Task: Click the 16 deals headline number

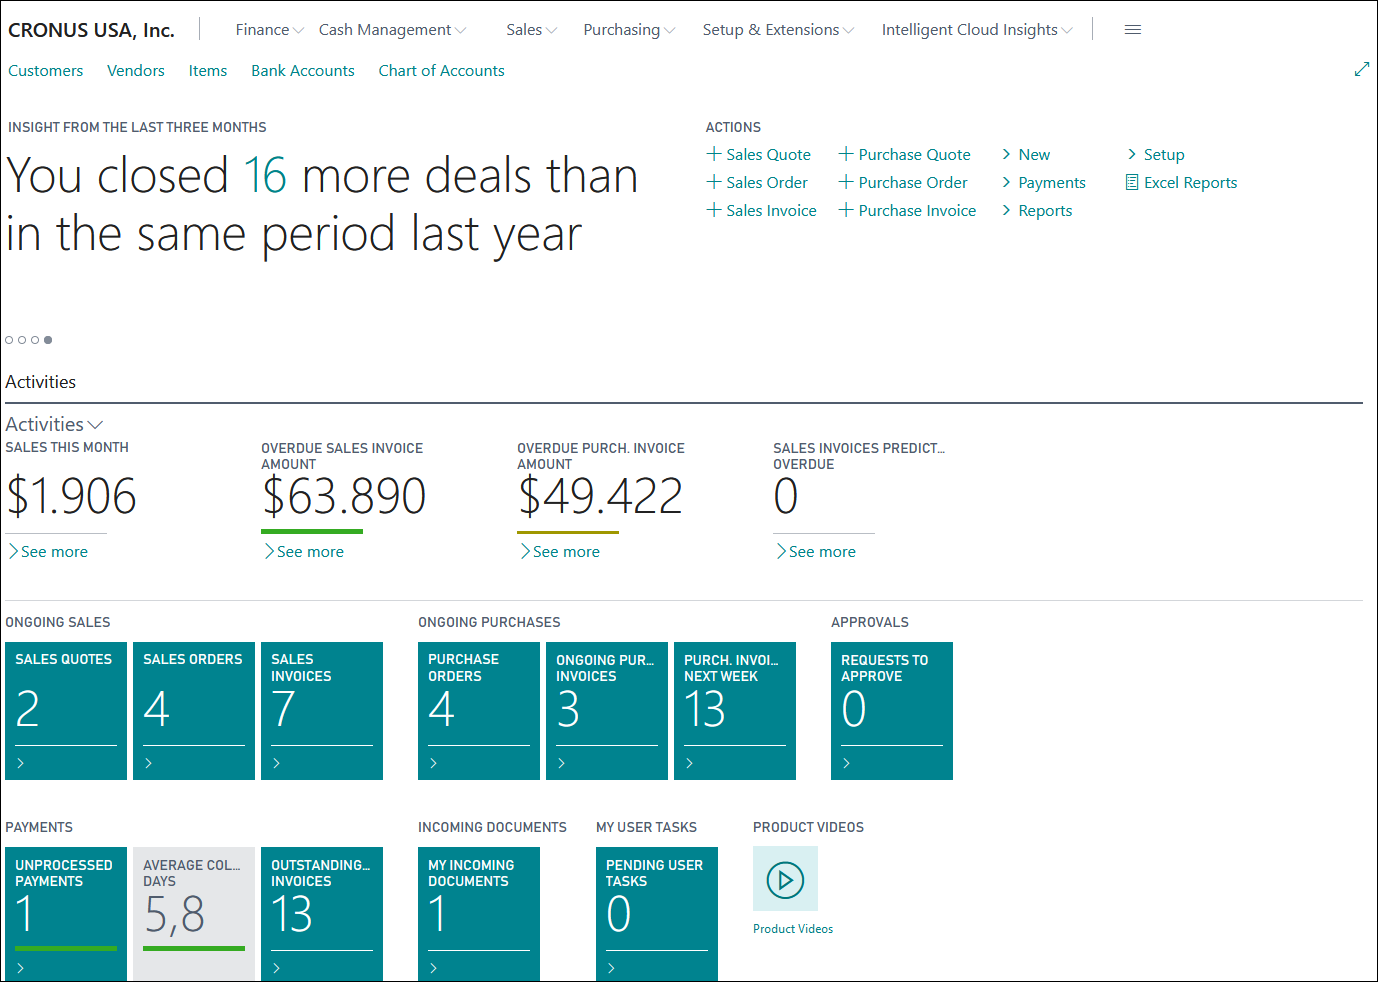Action: 265,175
